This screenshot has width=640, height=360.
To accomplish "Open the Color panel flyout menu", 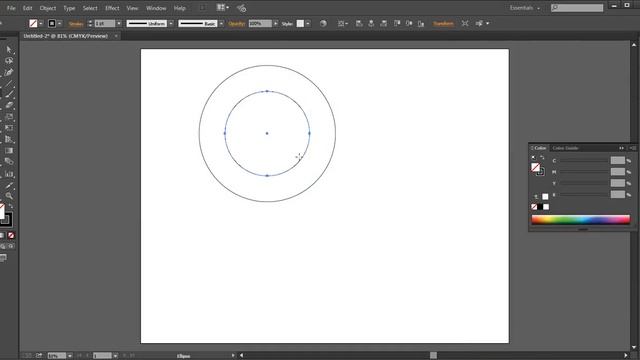I will [632, 148].
